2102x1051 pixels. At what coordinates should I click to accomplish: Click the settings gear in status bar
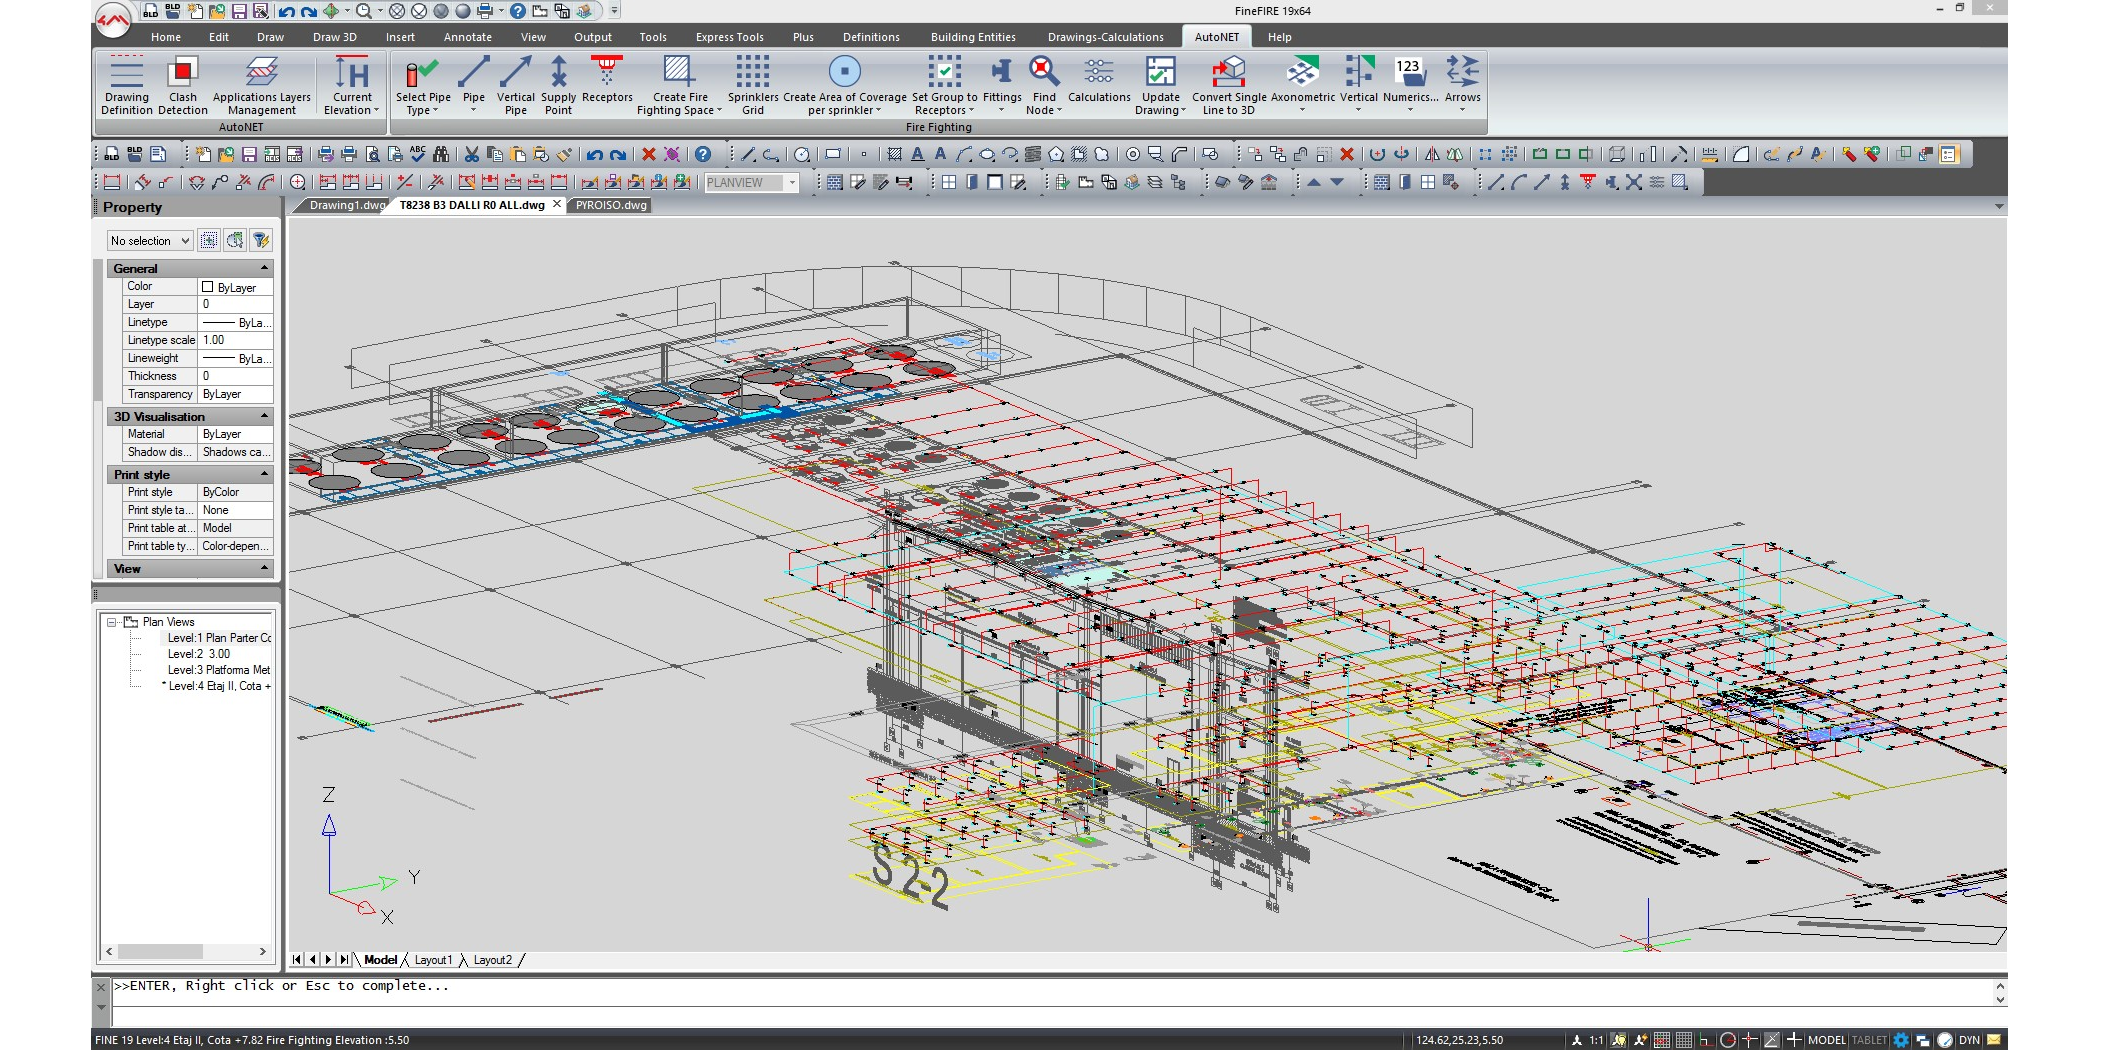pos(1901,1040)
